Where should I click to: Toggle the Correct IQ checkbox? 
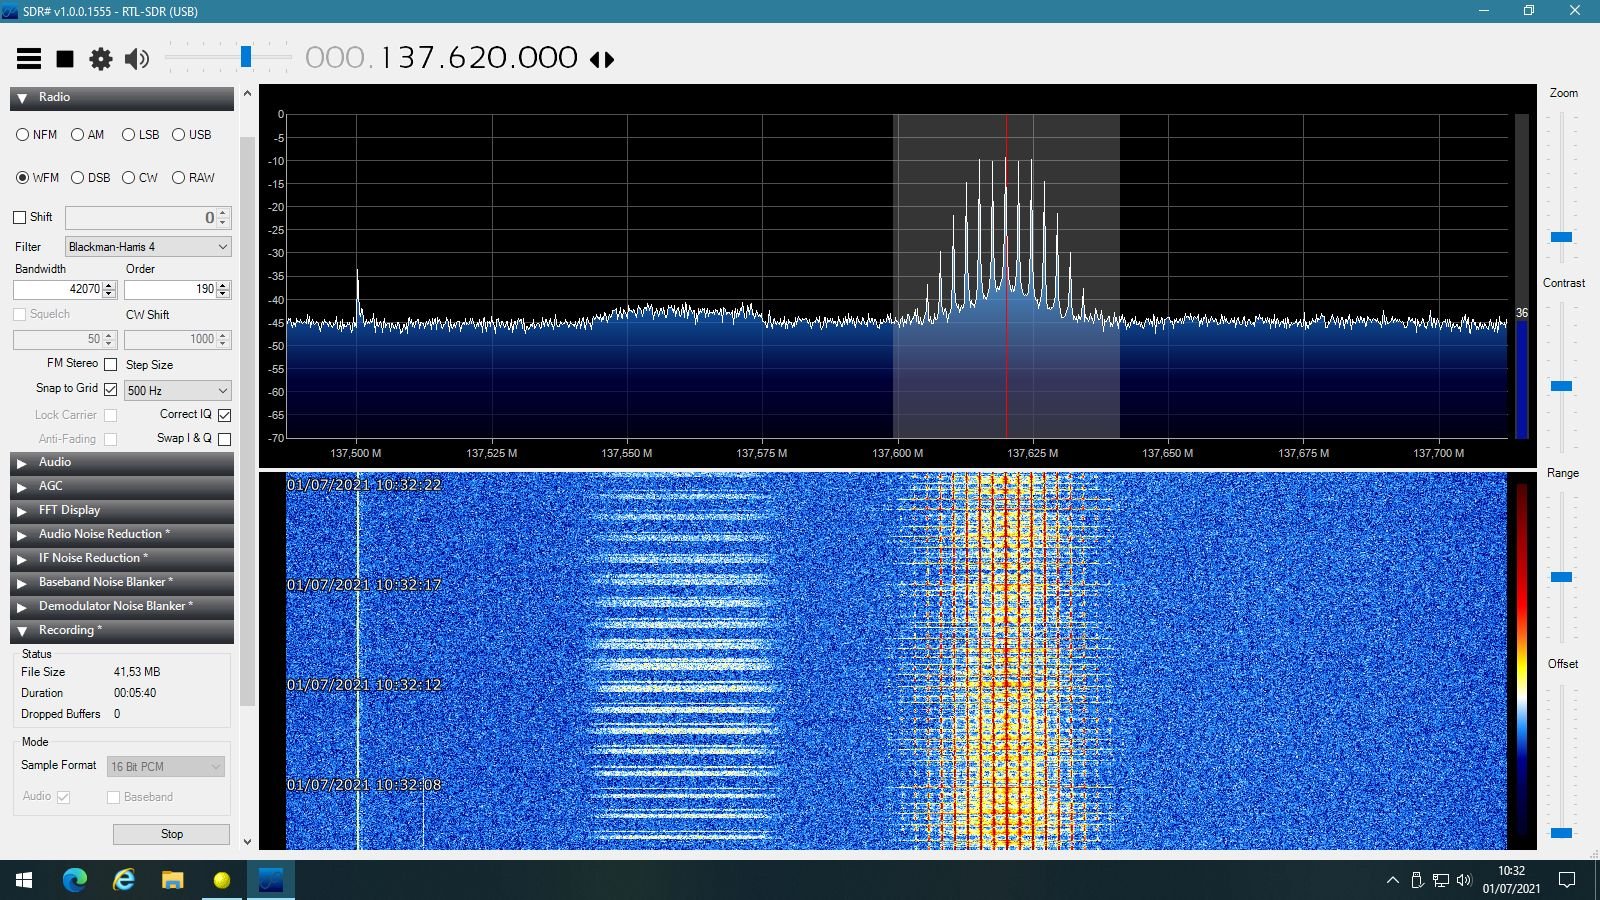tap(225, 415)
